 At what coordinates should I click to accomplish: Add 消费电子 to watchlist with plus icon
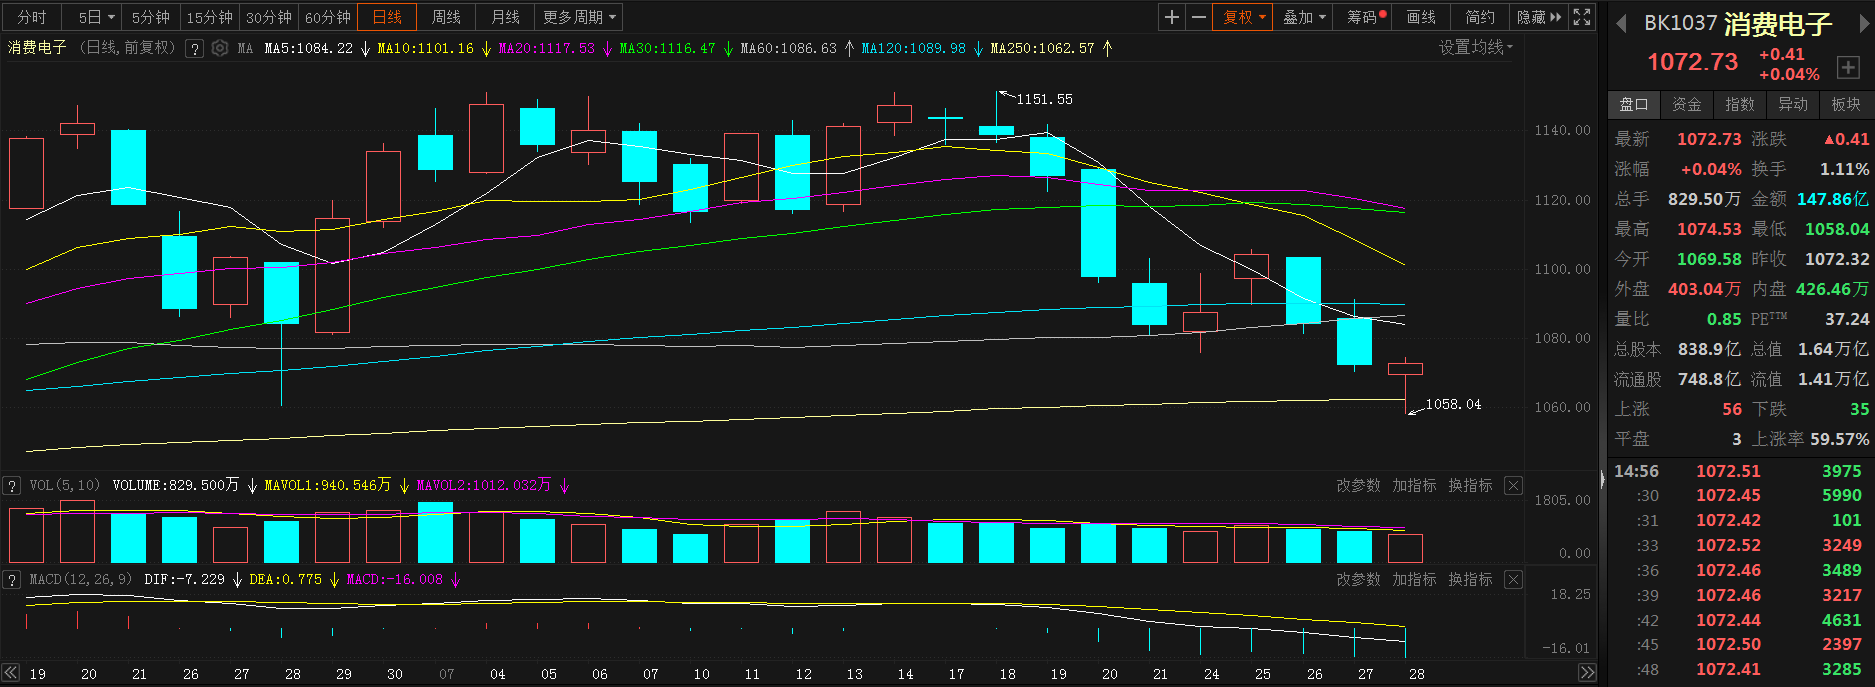[1848, 67]
